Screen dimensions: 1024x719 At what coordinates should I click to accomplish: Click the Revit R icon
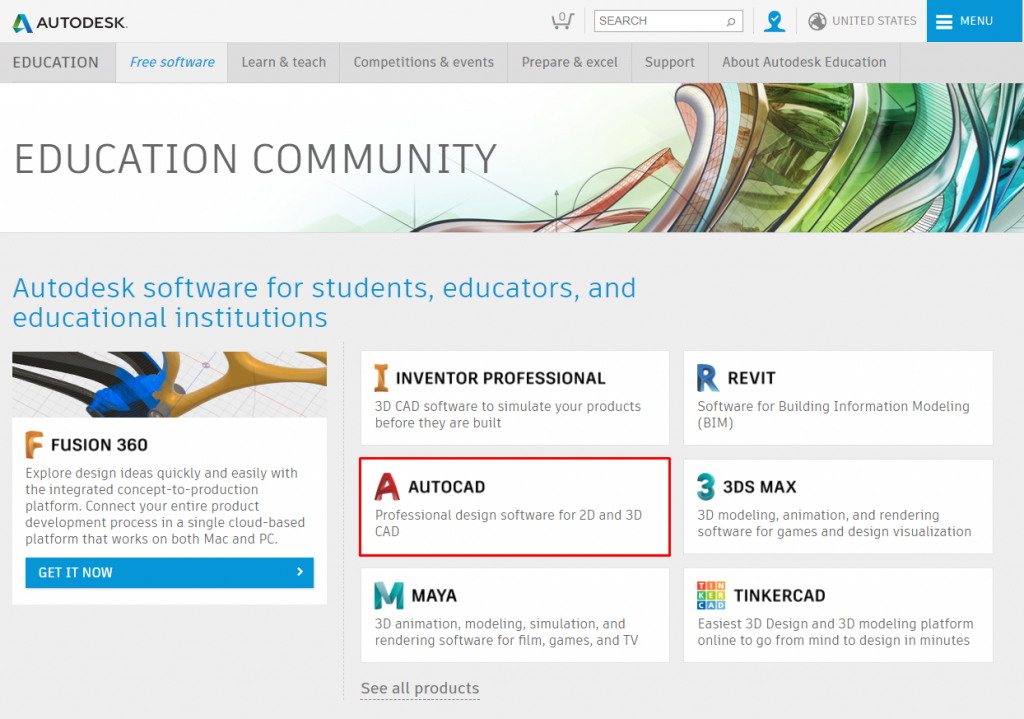click(x=707, y=377)
